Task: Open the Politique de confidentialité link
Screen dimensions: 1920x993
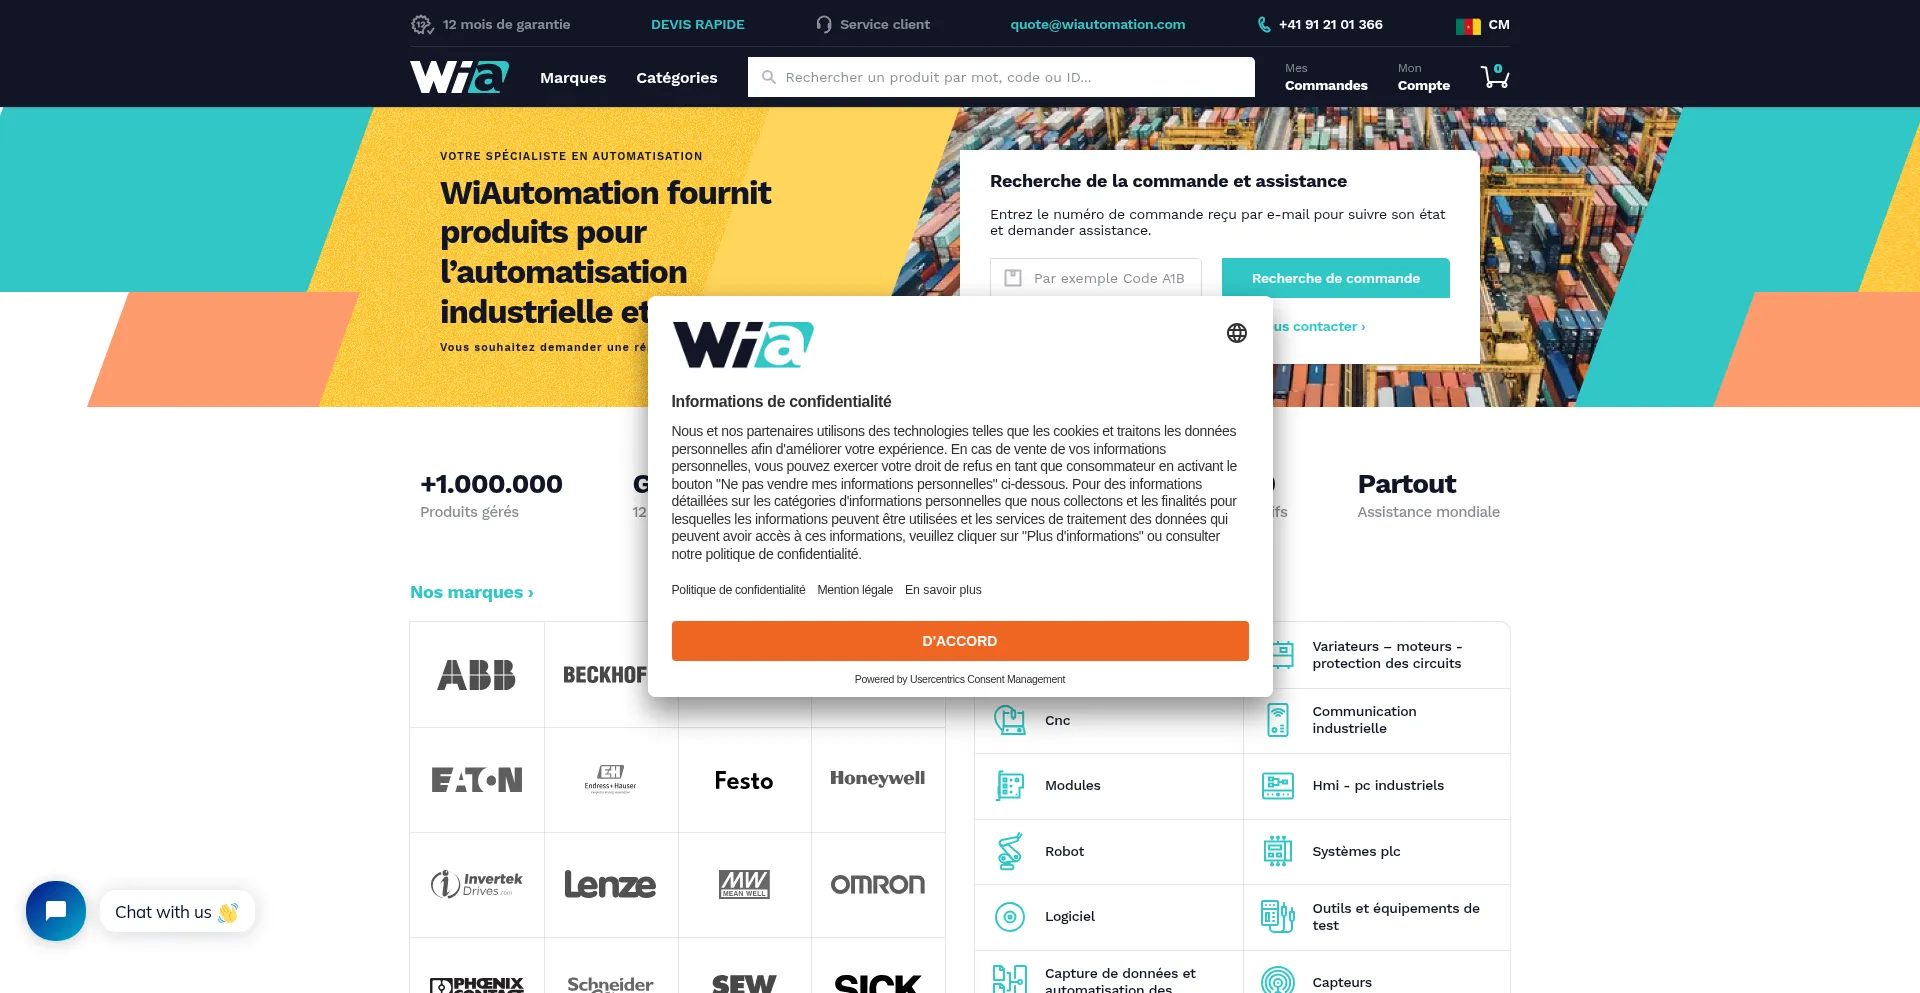Action: (x=738, y=590)
